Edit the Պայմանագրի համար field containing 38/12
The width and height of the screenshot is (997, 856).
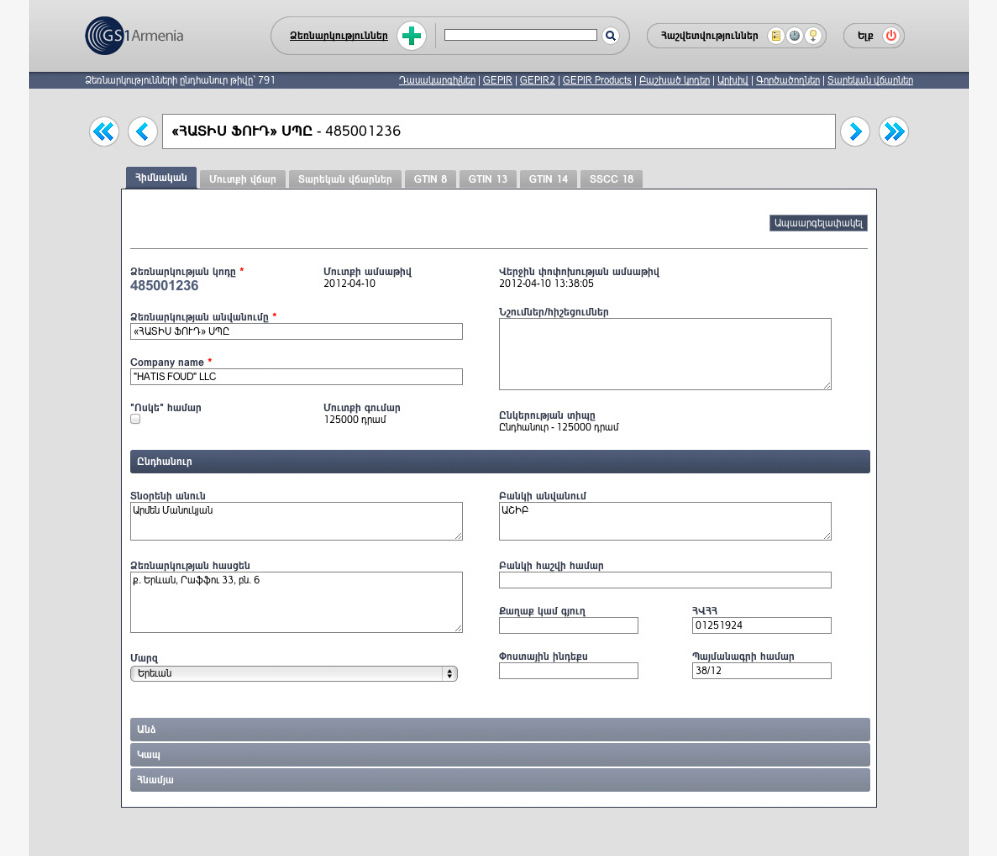[762, 670]
